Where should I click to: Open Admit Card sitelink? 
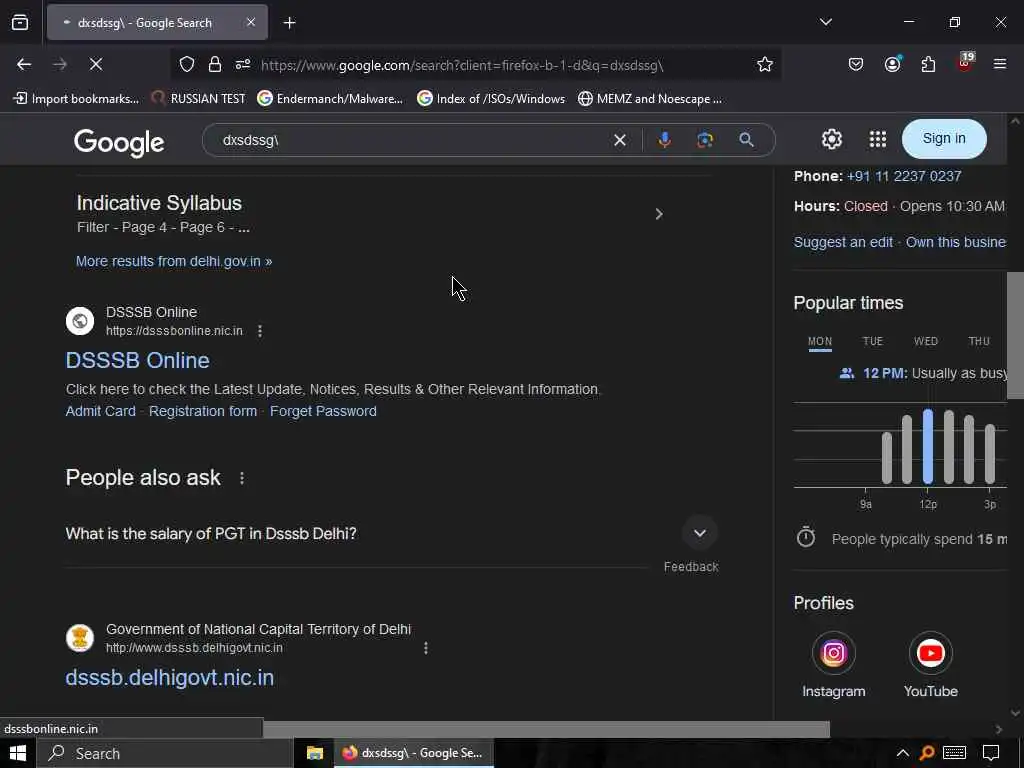[101, 411]
